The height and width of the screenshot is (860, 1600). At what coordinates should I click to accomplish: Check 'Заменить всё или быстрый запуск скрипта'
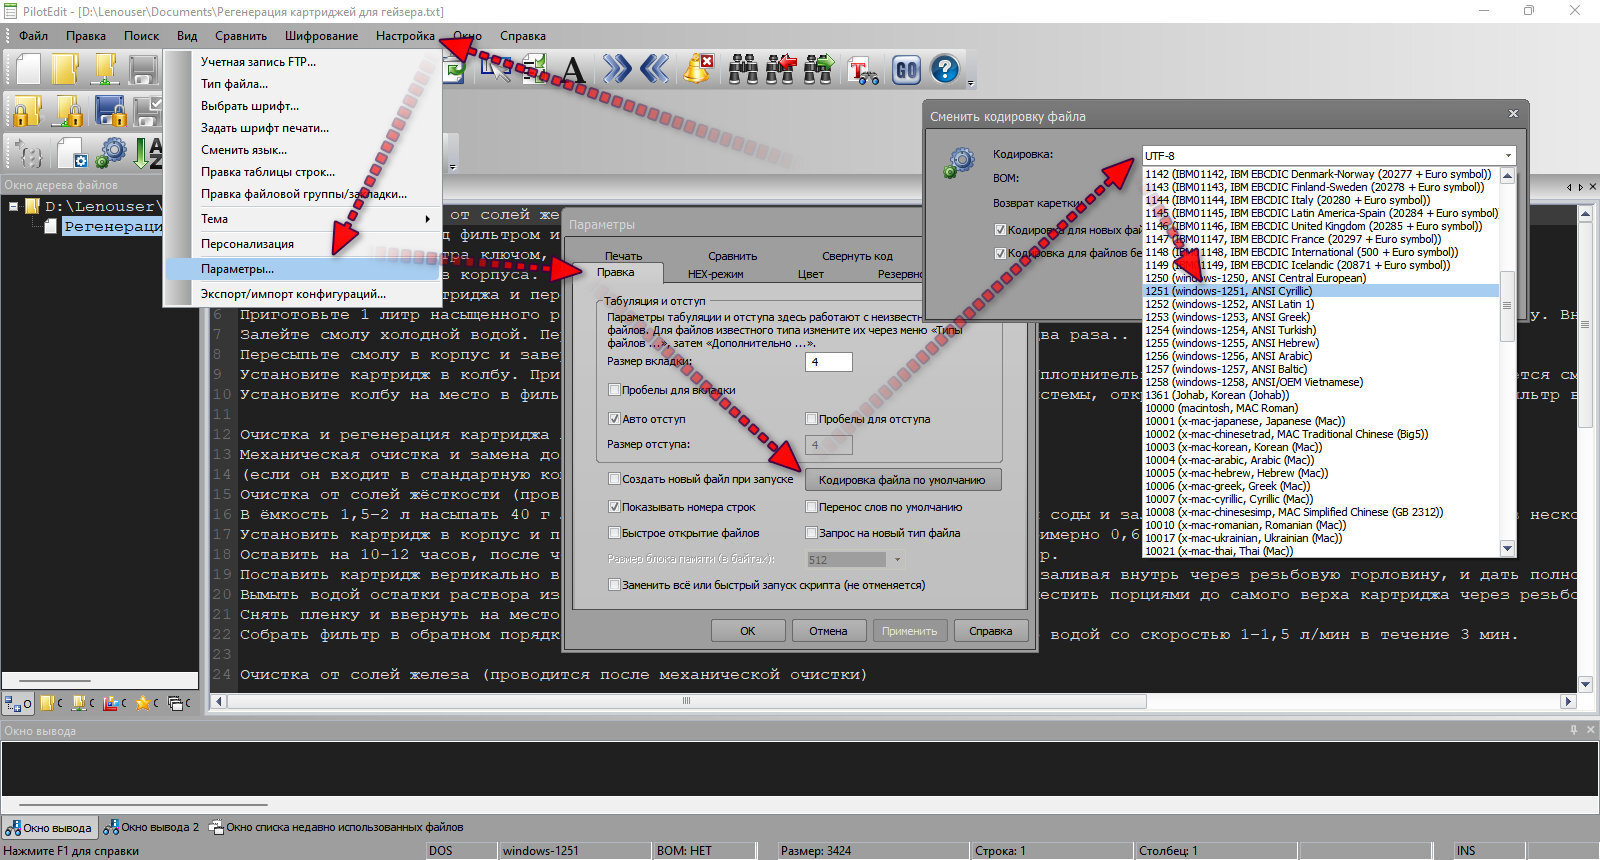pos(614,585)
